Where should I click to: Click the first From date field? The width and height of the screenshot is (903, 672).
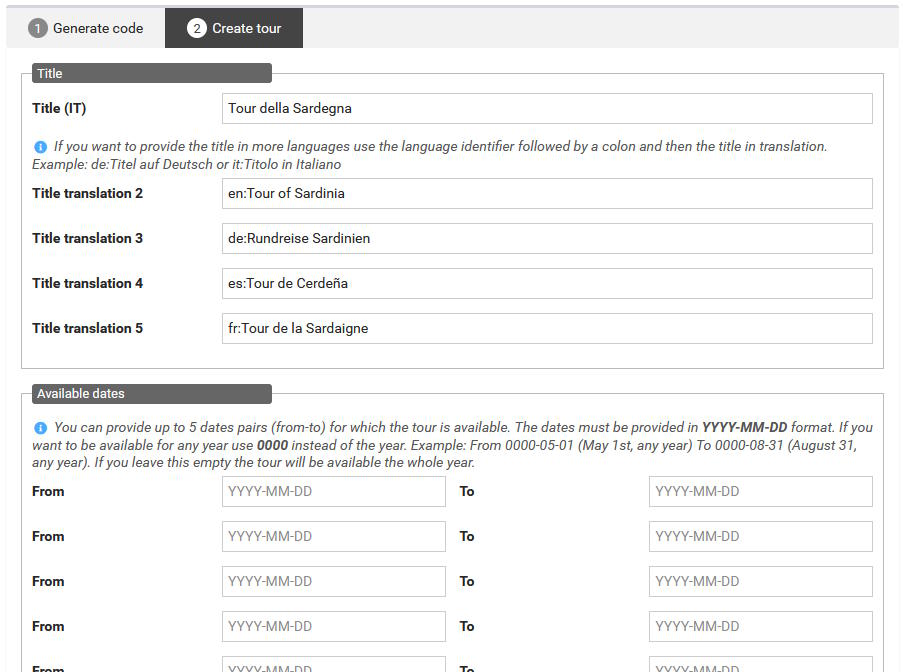click(x=333, y=492)
